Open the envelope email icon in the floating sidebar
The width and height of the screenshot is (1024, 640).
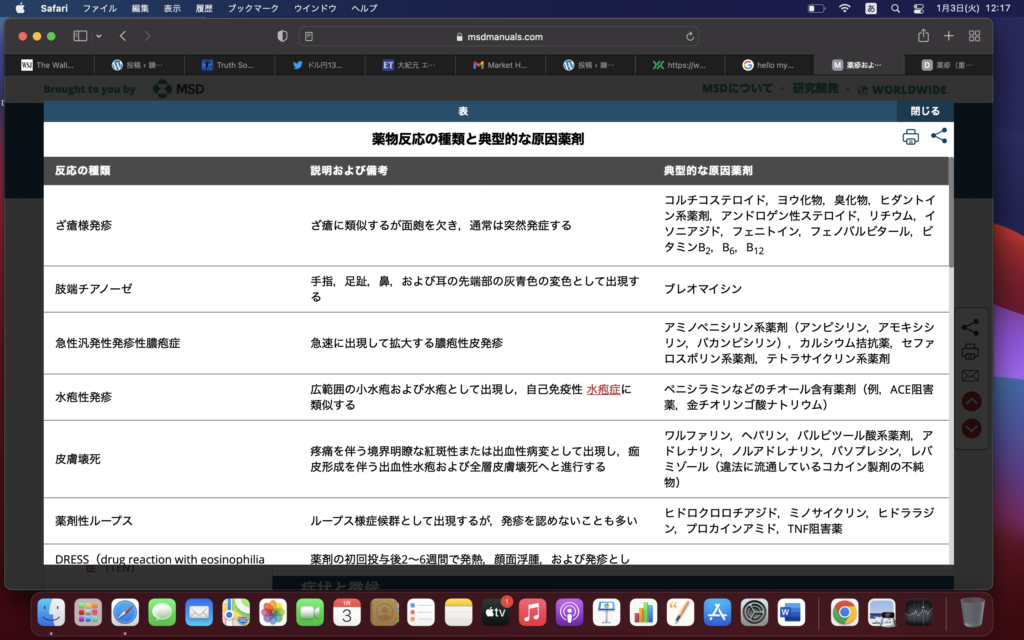coord(968,376)
